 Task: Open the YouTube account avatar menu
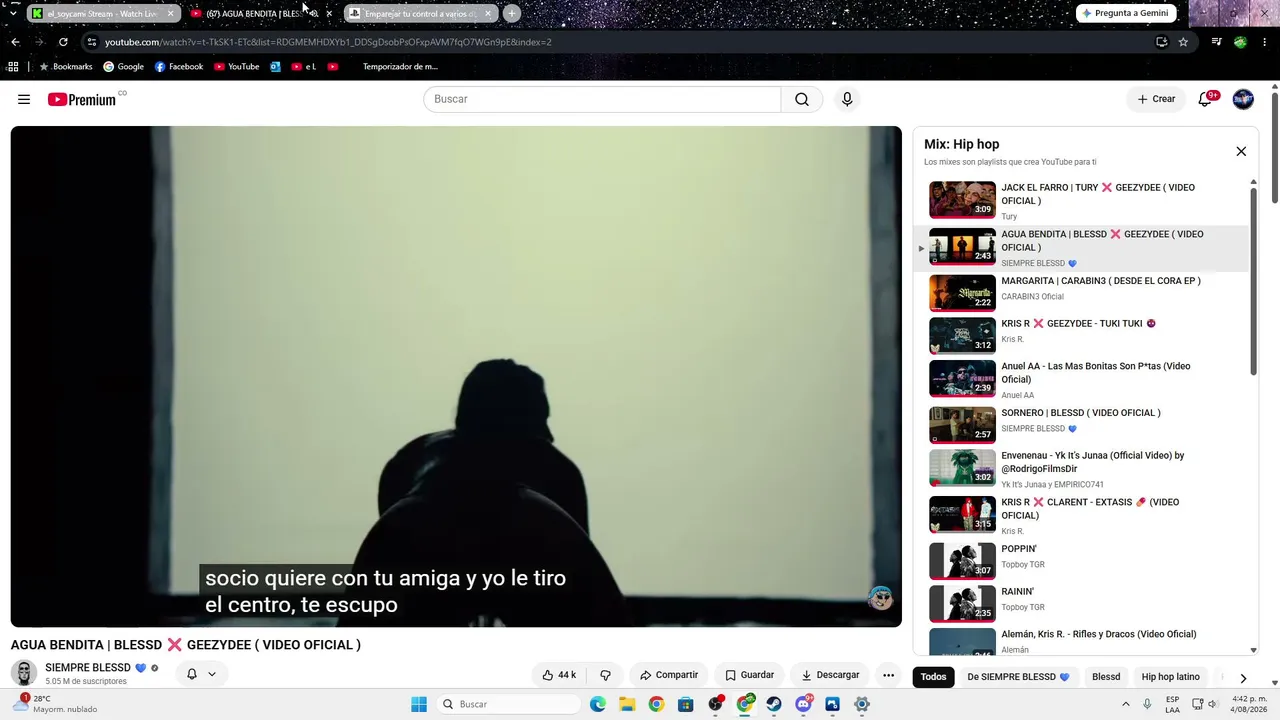1243,99
